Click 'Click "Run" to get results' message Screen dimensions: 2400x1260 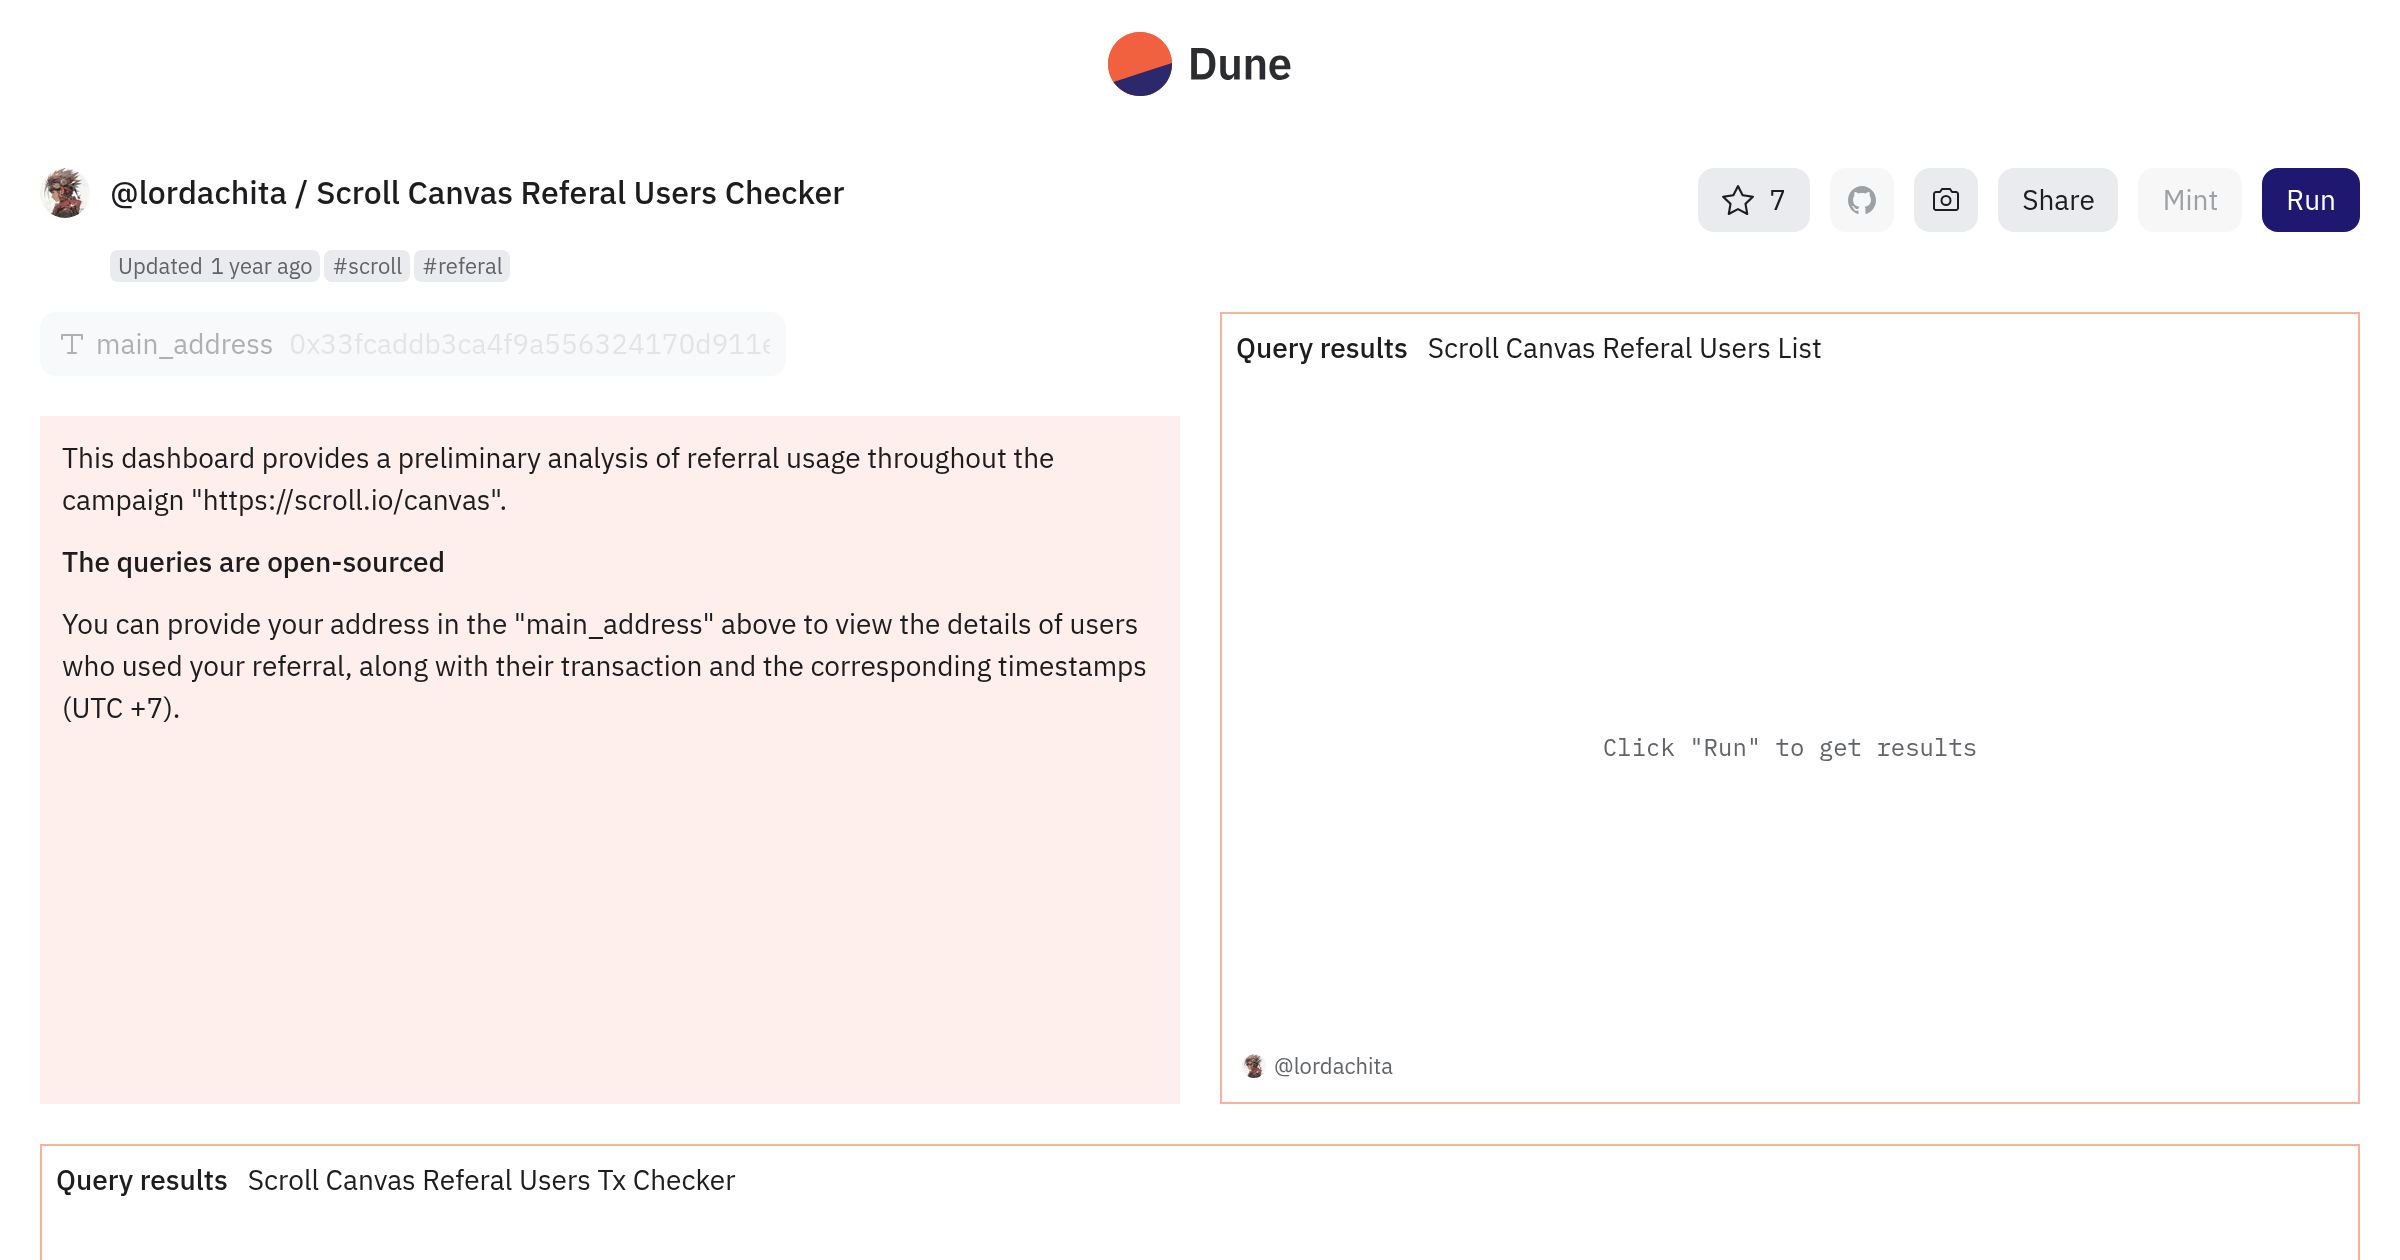coord(1789,748)
